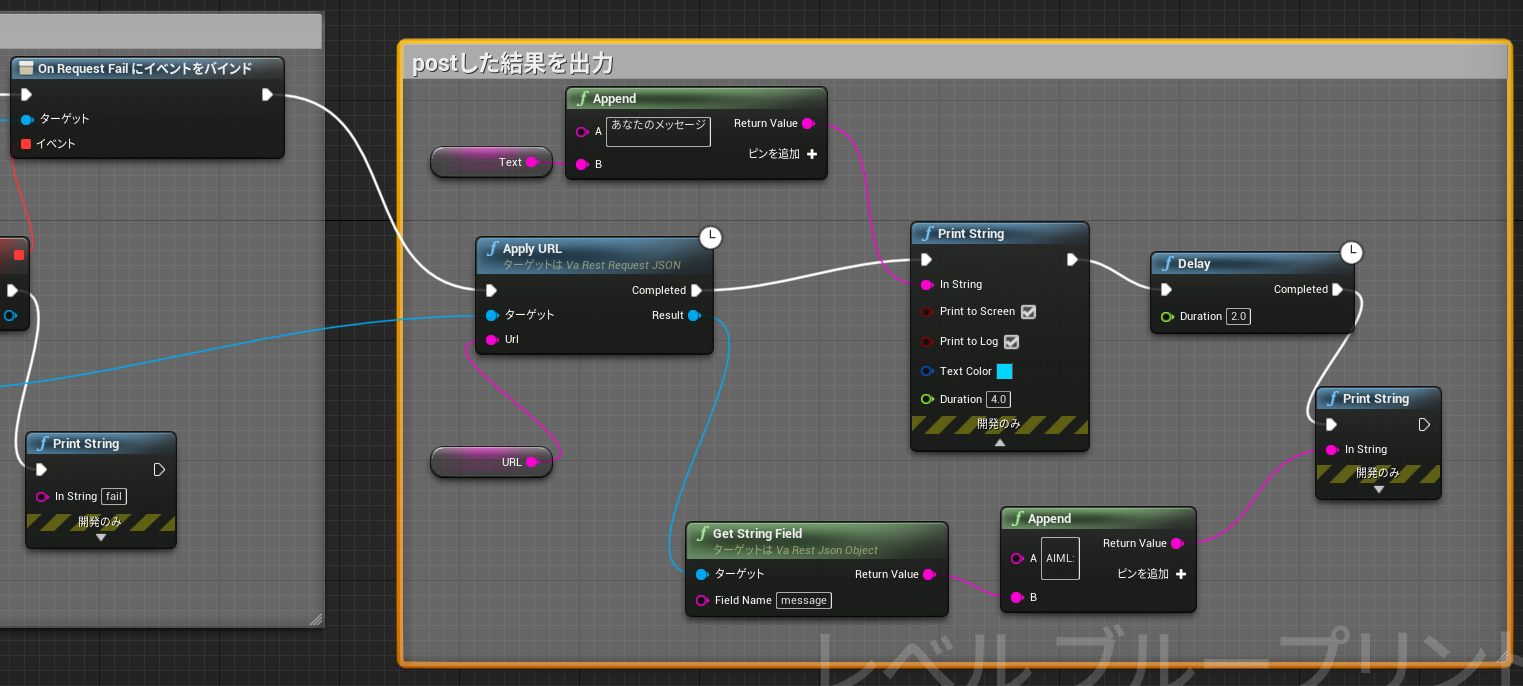Click the Apply URL latent clock icon
This screenshot has width=1523, height=686.
pyautogui.click(x=710, y=237)
